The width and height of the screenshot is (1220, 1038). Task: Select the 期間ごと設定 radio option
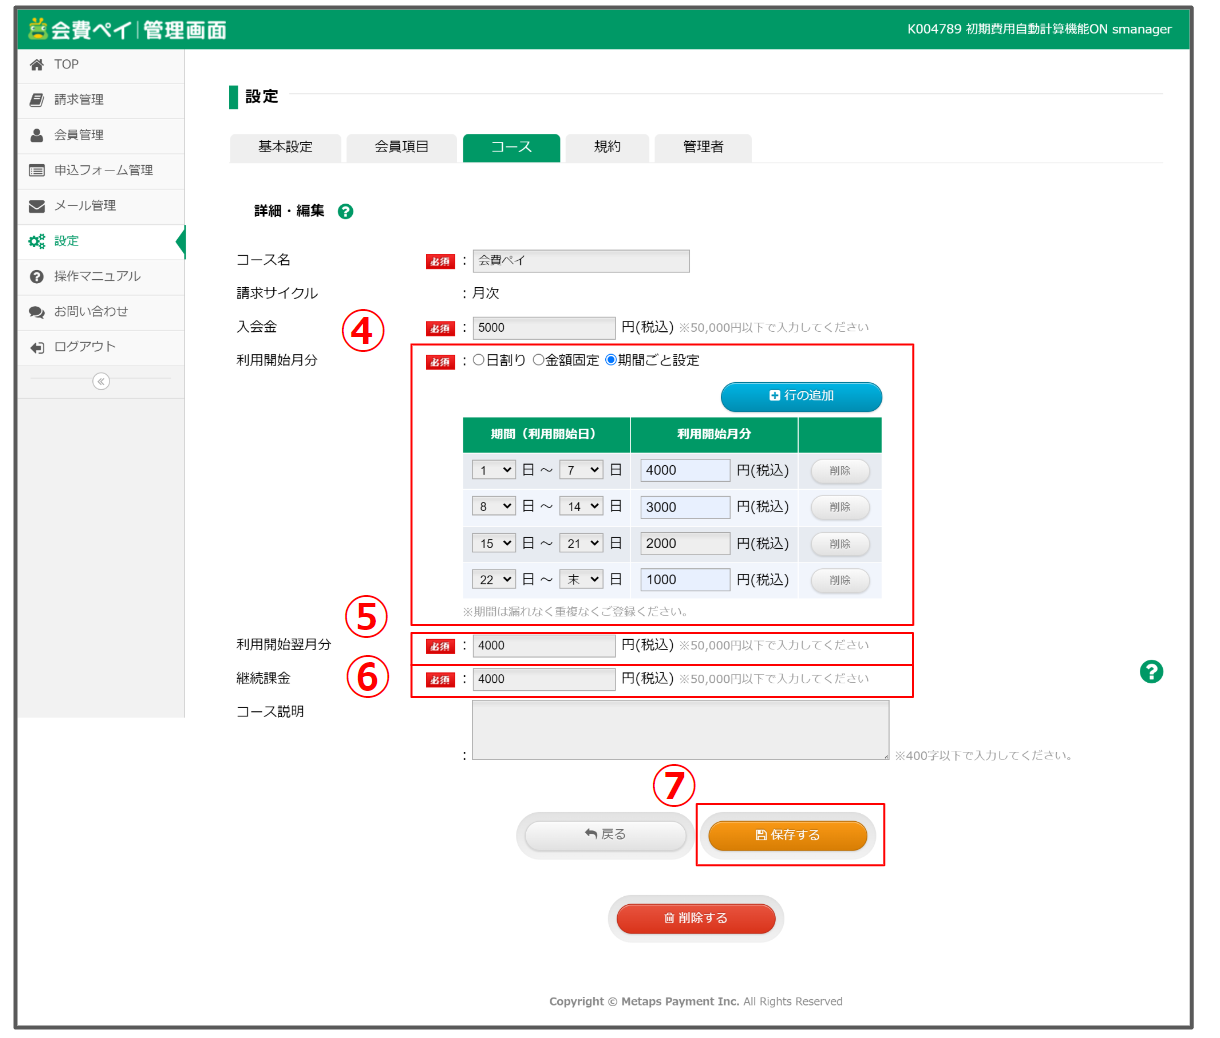tap(611, 360)
